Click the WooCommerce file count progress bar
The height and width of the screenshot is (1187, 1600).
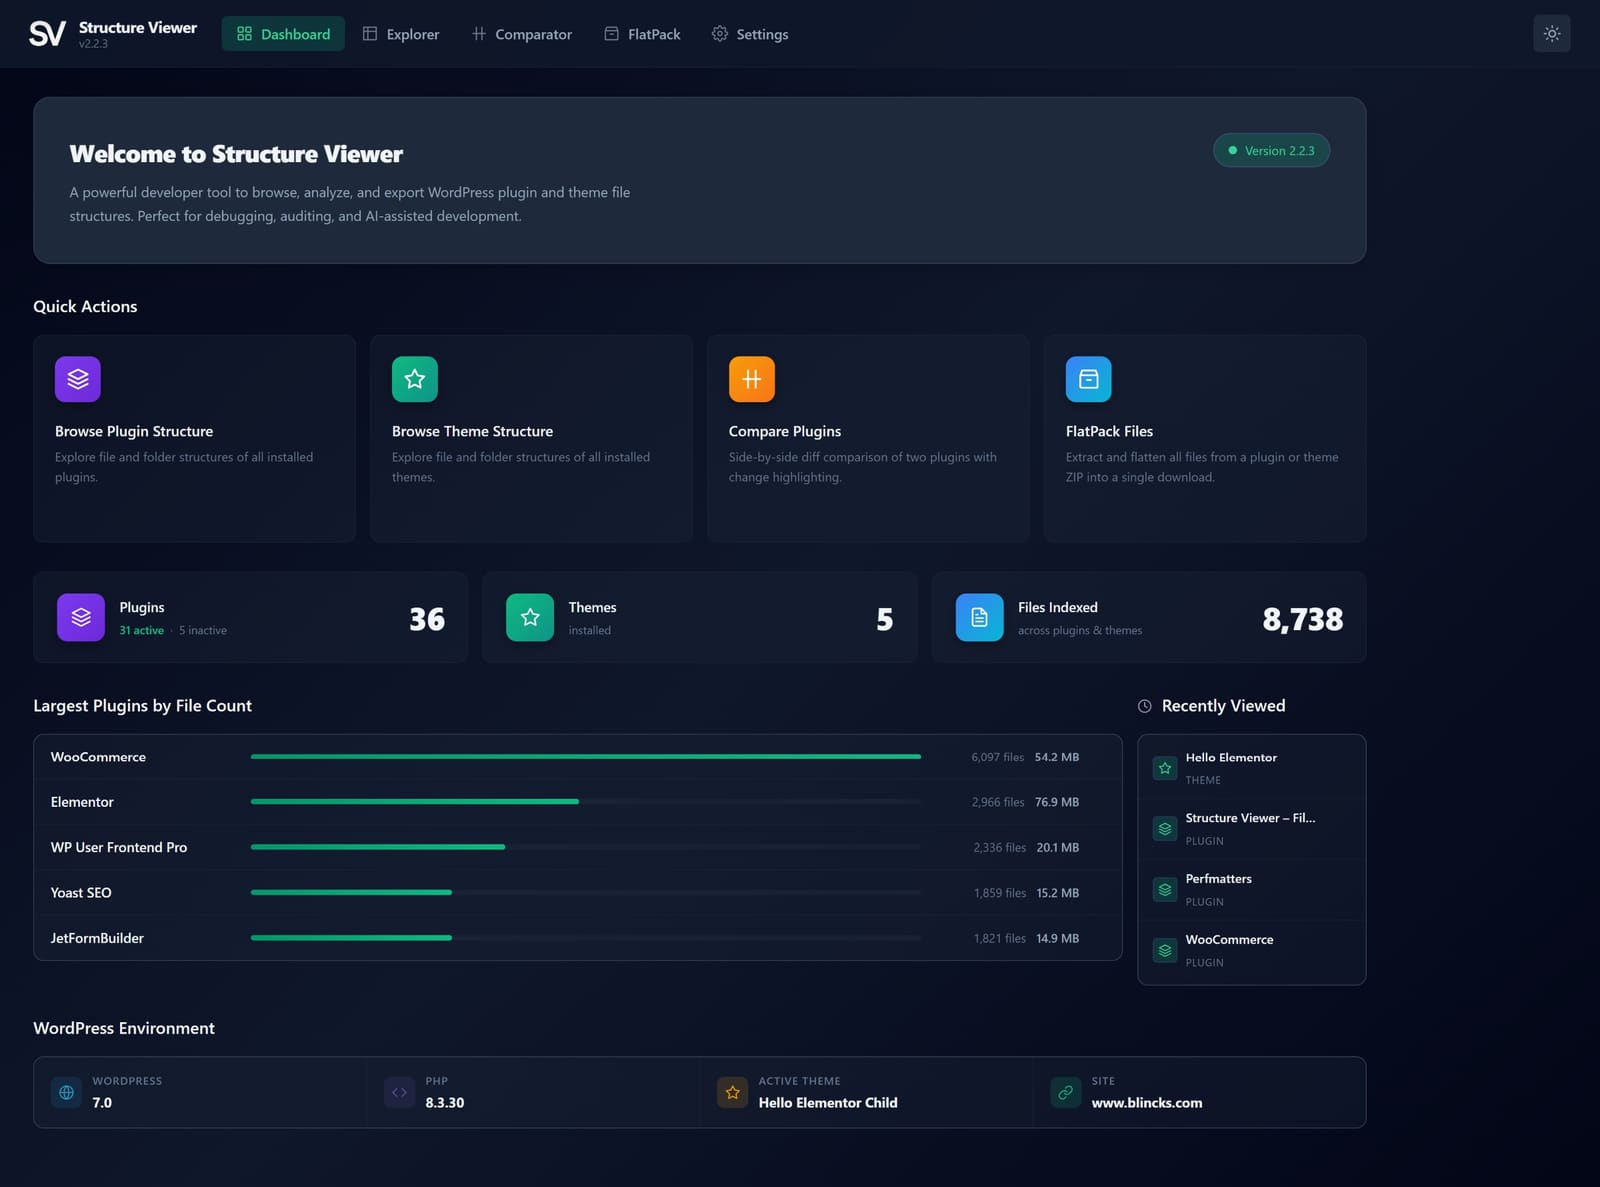coord(585,757)
